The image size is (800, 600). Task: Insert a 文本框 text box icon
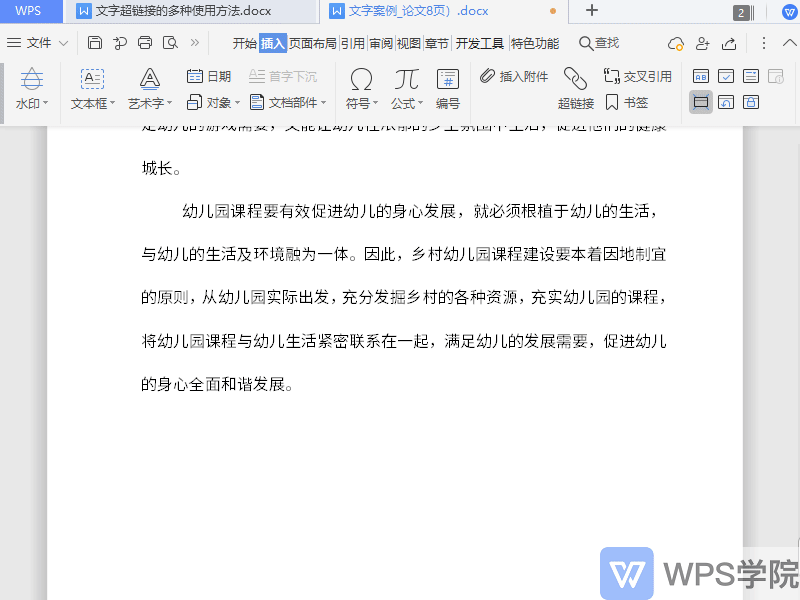tap(92, 80)
